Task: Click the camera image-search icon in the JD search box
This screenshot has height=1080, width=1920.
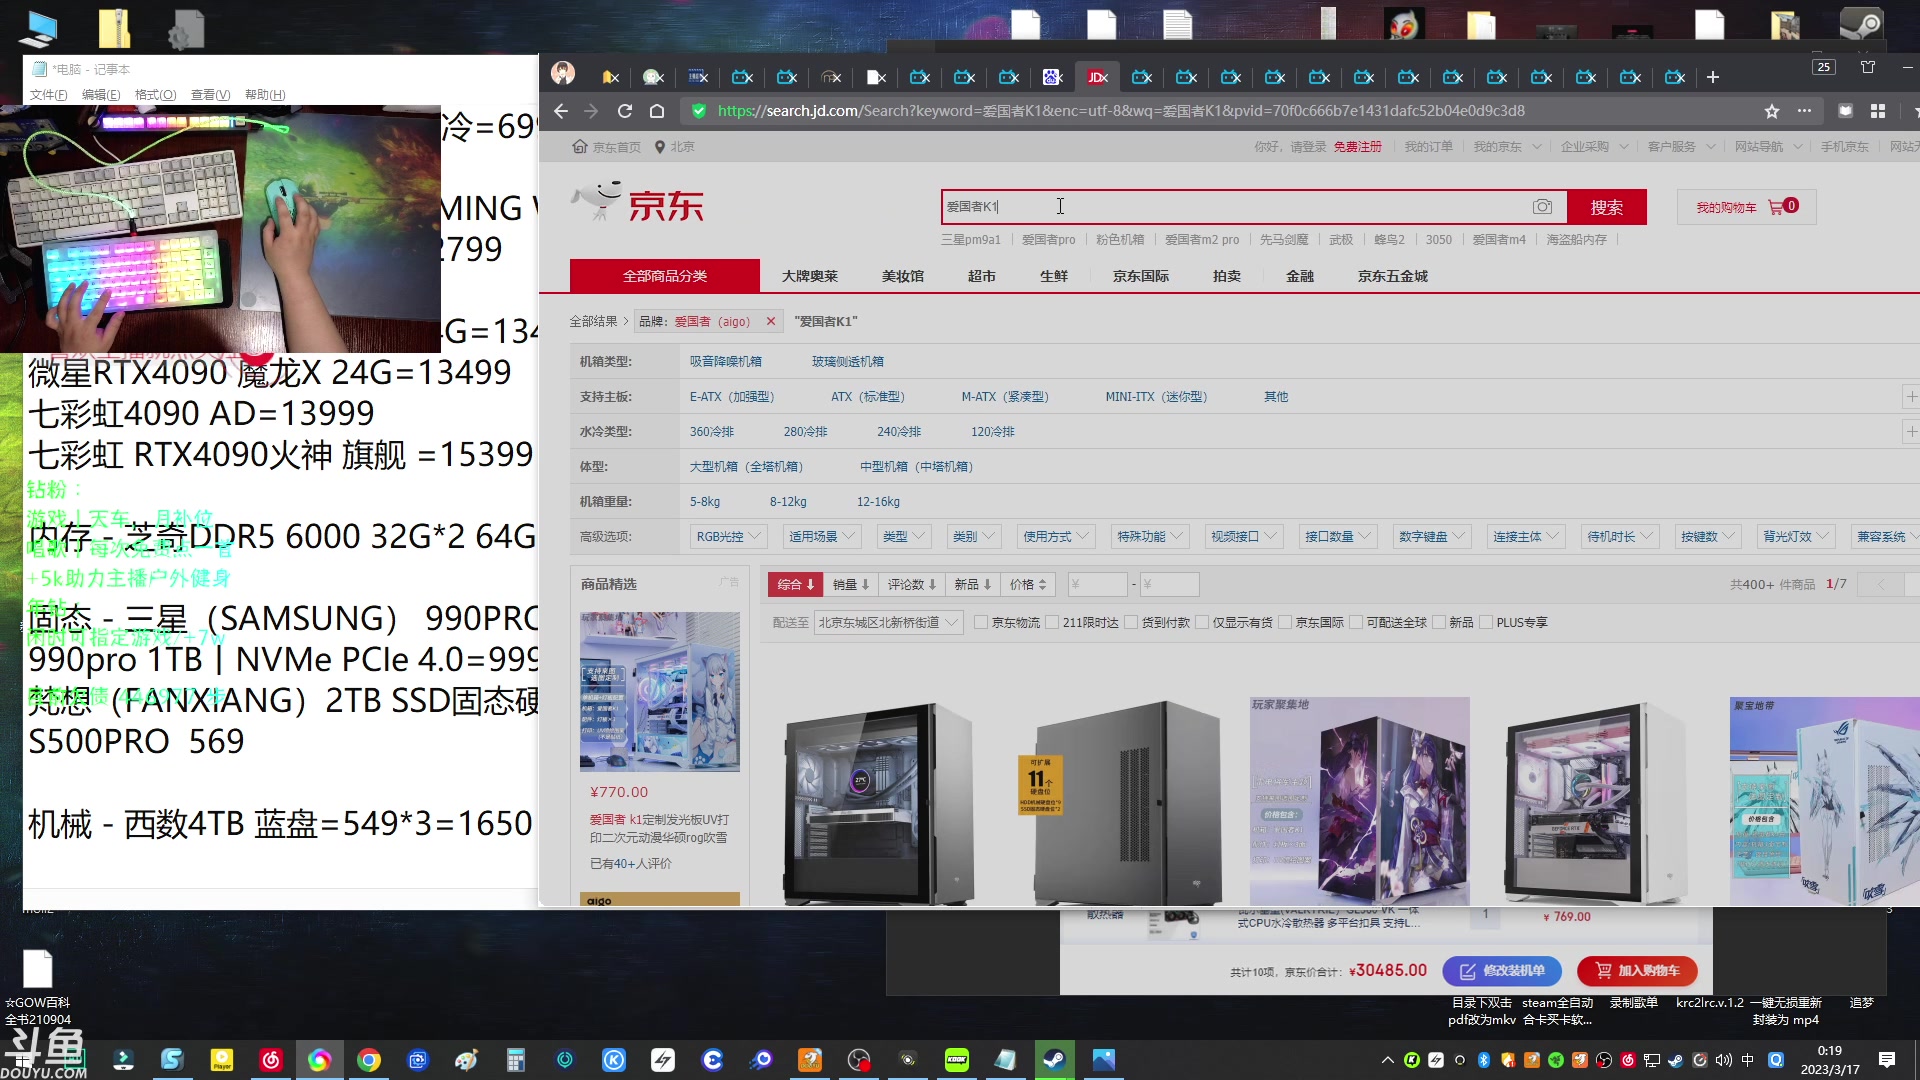Action: 1542,207
